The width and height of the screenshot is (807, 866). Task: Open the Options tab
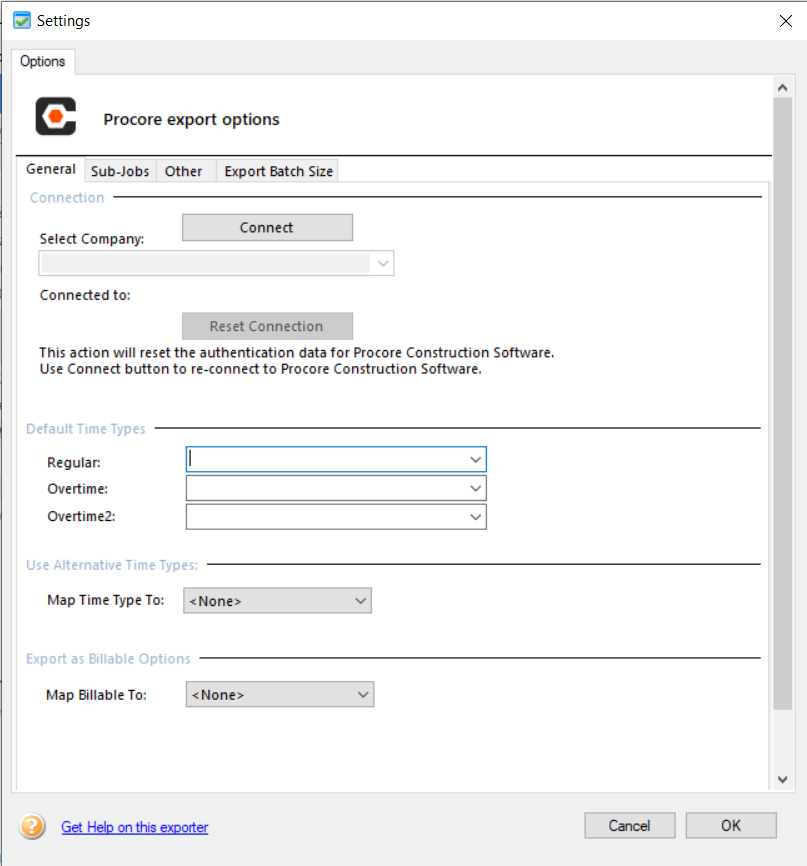(43, 61)
